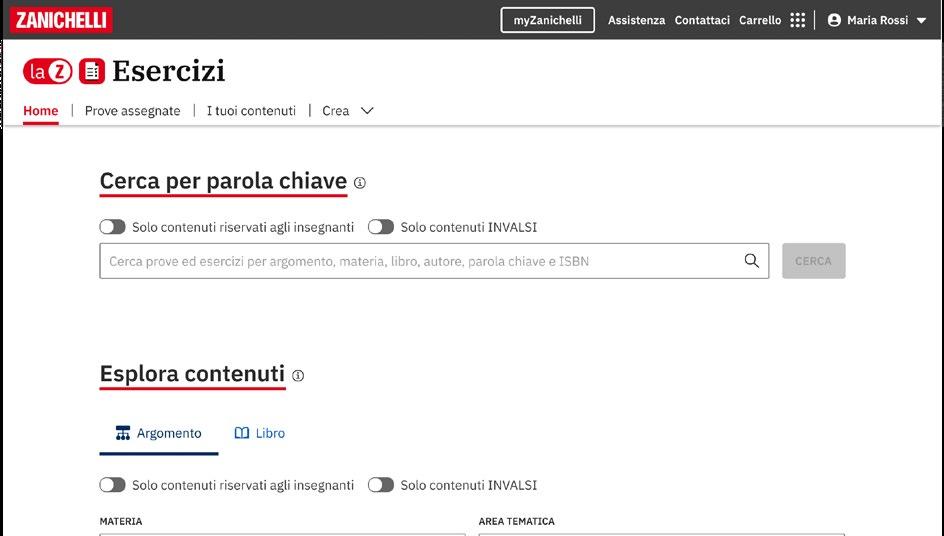
Task: Toggle top Solo contenuti riservati agli insegnanti
Action: tap(112, 227)
